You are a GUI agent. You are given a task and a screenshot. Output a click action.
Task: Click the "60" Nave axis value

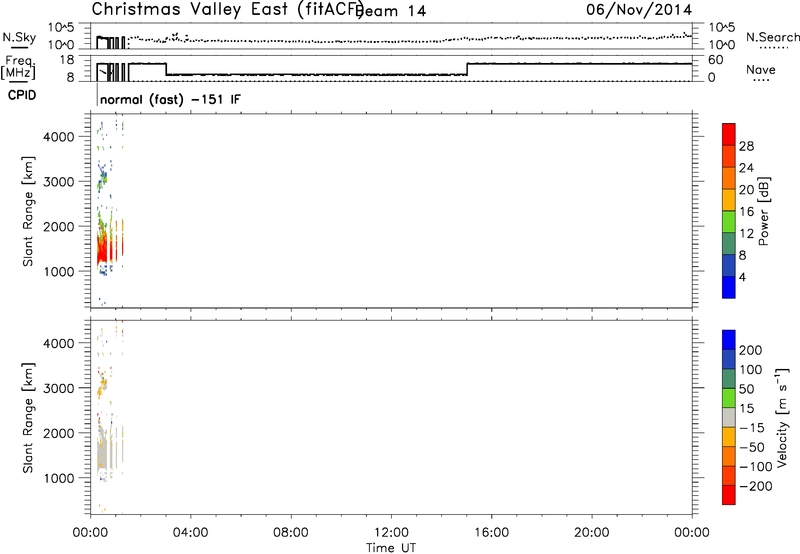716,60
